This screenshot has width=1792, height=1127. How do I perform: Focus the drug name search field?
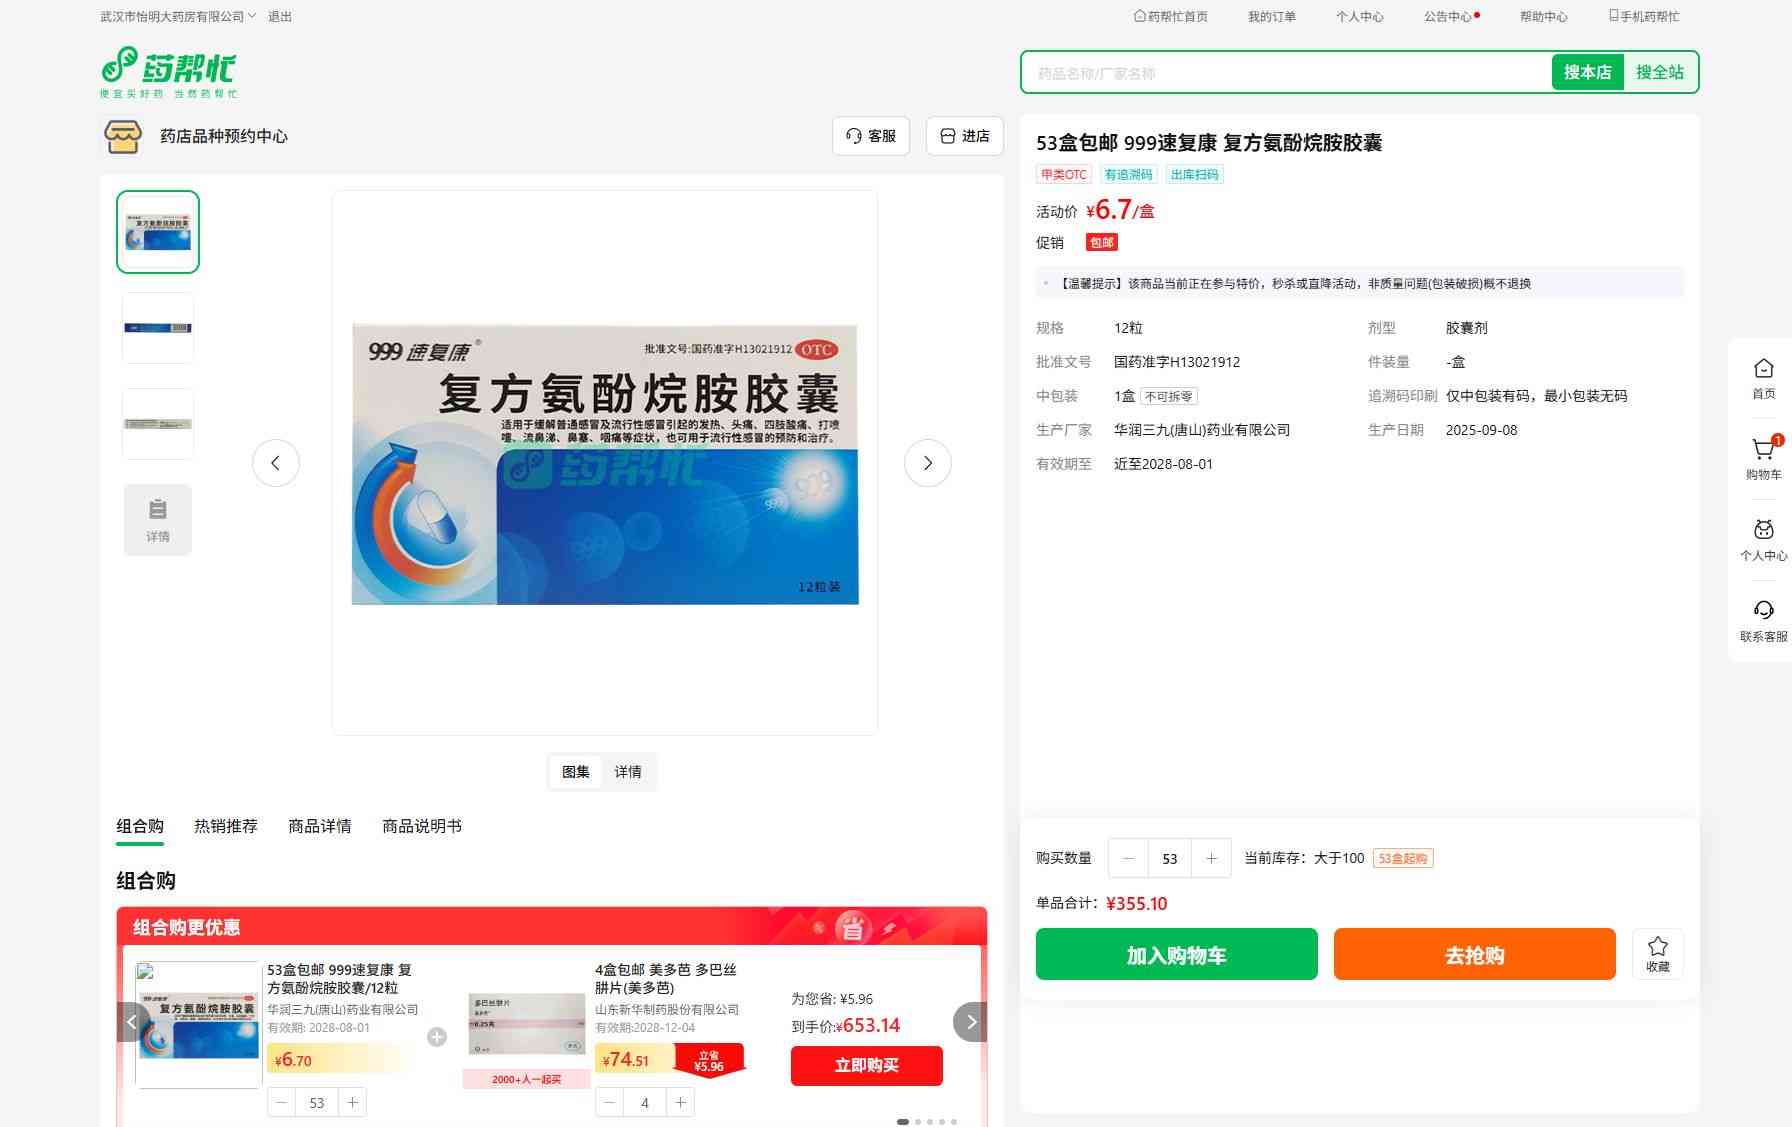1285,73
